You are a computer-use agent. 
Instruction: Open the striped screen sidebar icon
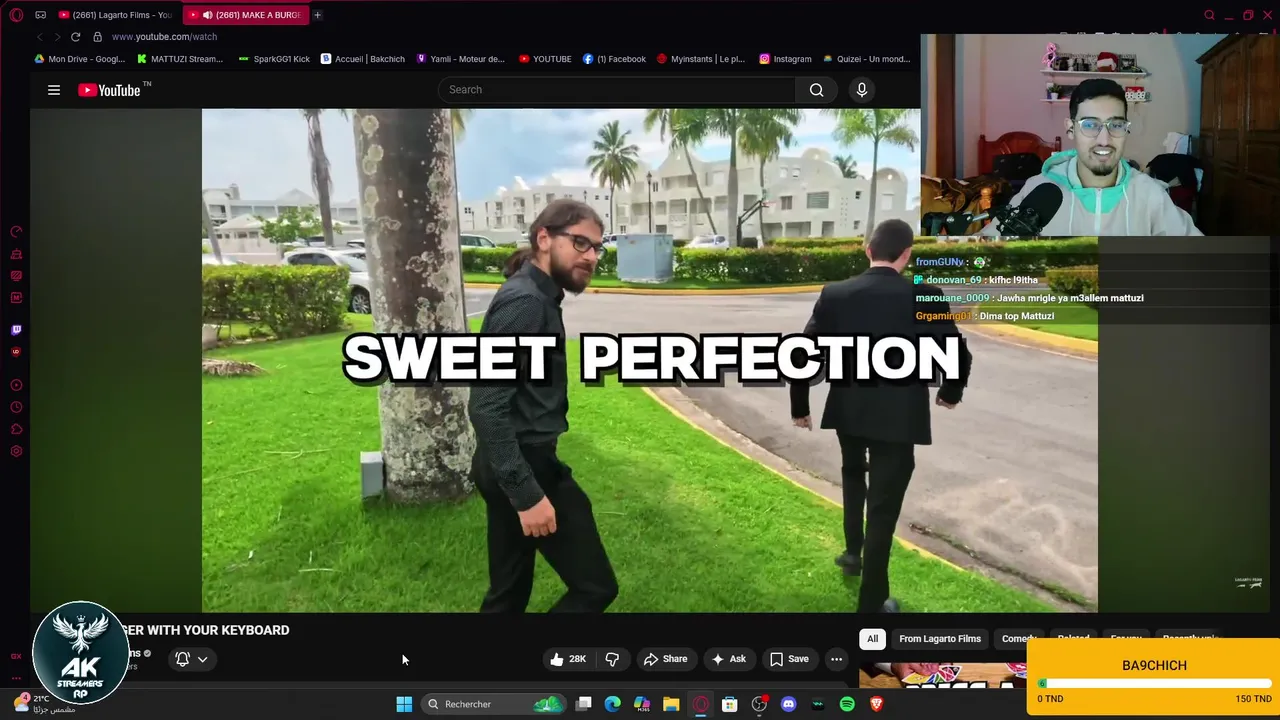coord(16,276)
